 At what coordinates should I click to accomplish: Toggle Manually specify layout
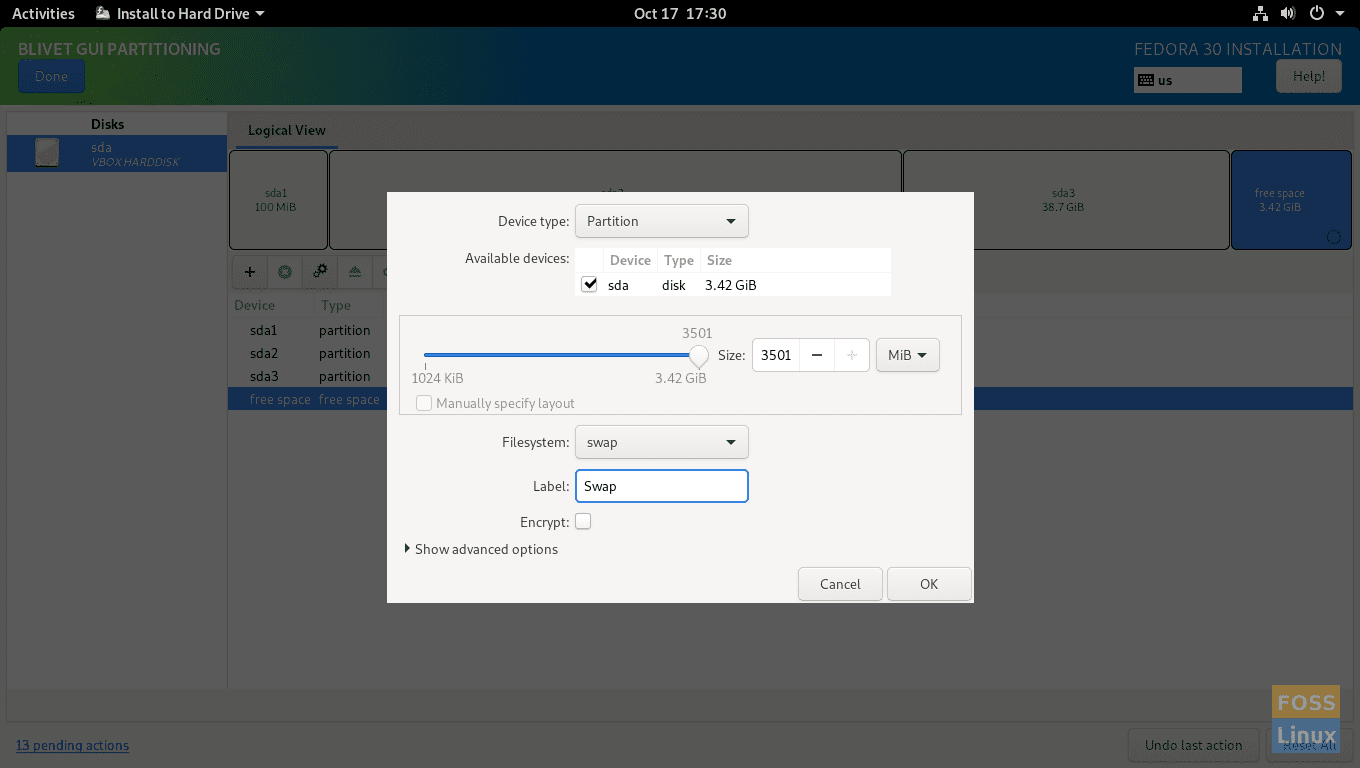424,403
